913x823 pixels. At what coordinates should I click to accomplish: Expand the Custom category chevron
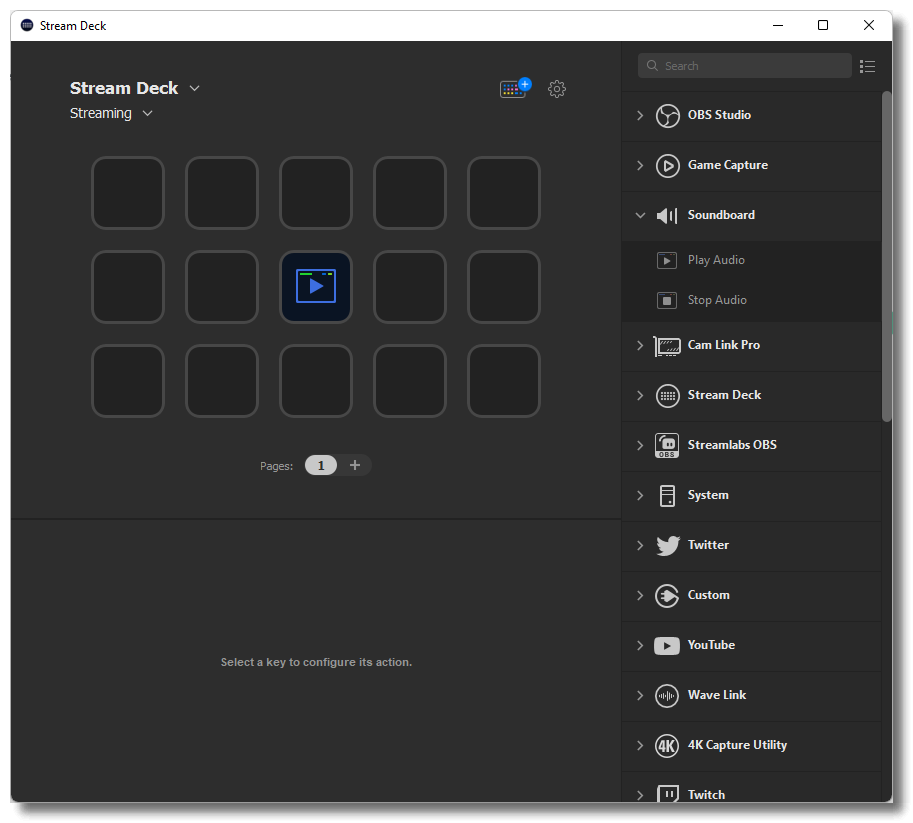640,596
